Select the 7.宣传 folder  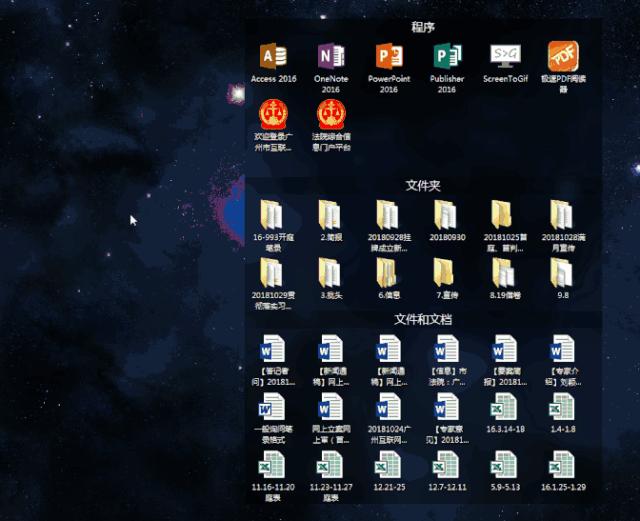(x=447, y=272)
